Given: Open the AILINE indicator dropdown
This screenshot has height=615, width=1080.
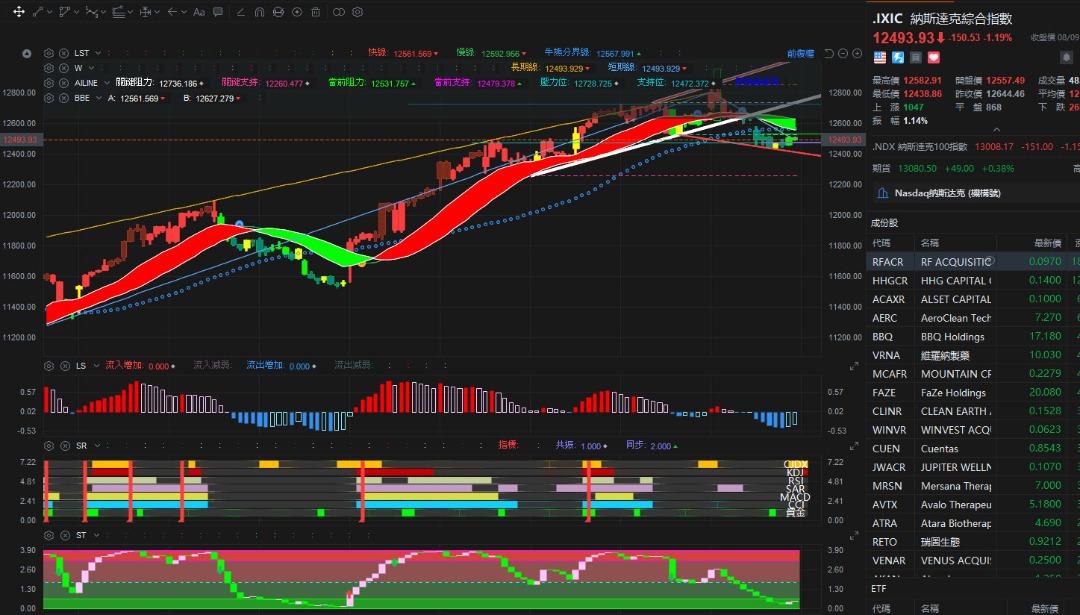Looking at the screenshot, I should coord(107,83).
